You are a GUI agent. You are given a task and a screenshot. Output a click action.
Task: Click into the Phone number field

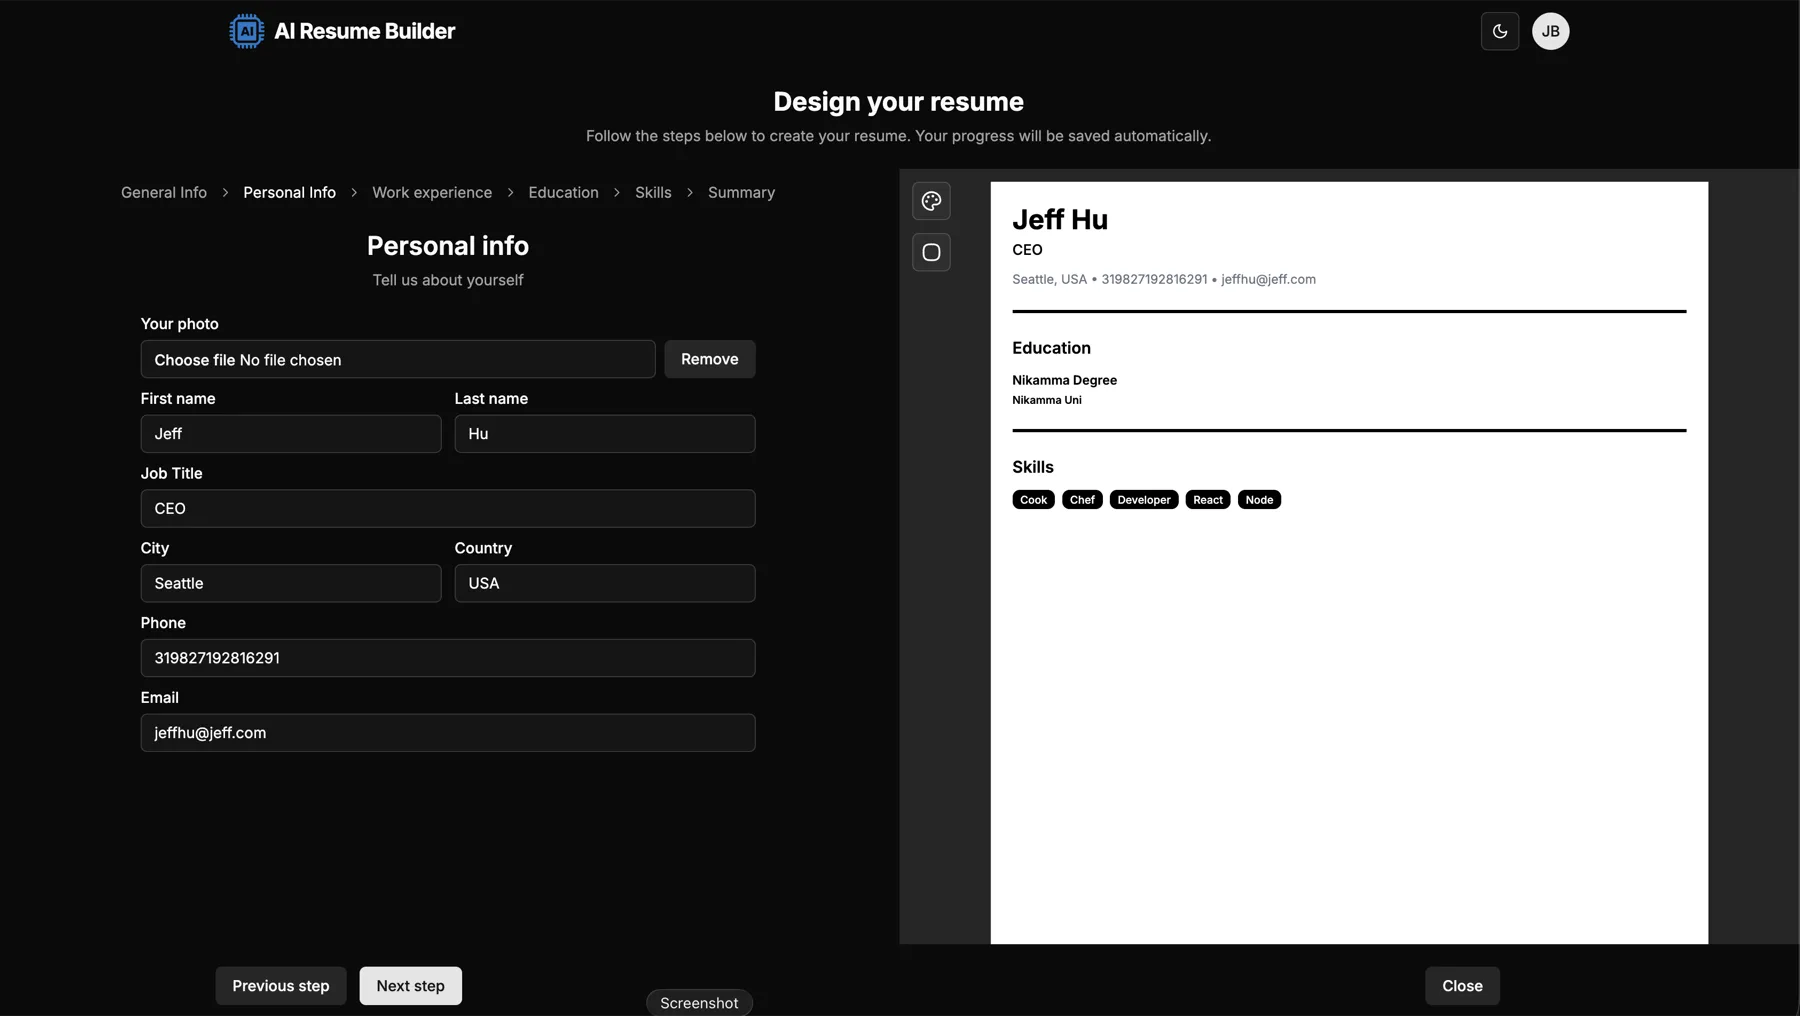coord(448,658)
